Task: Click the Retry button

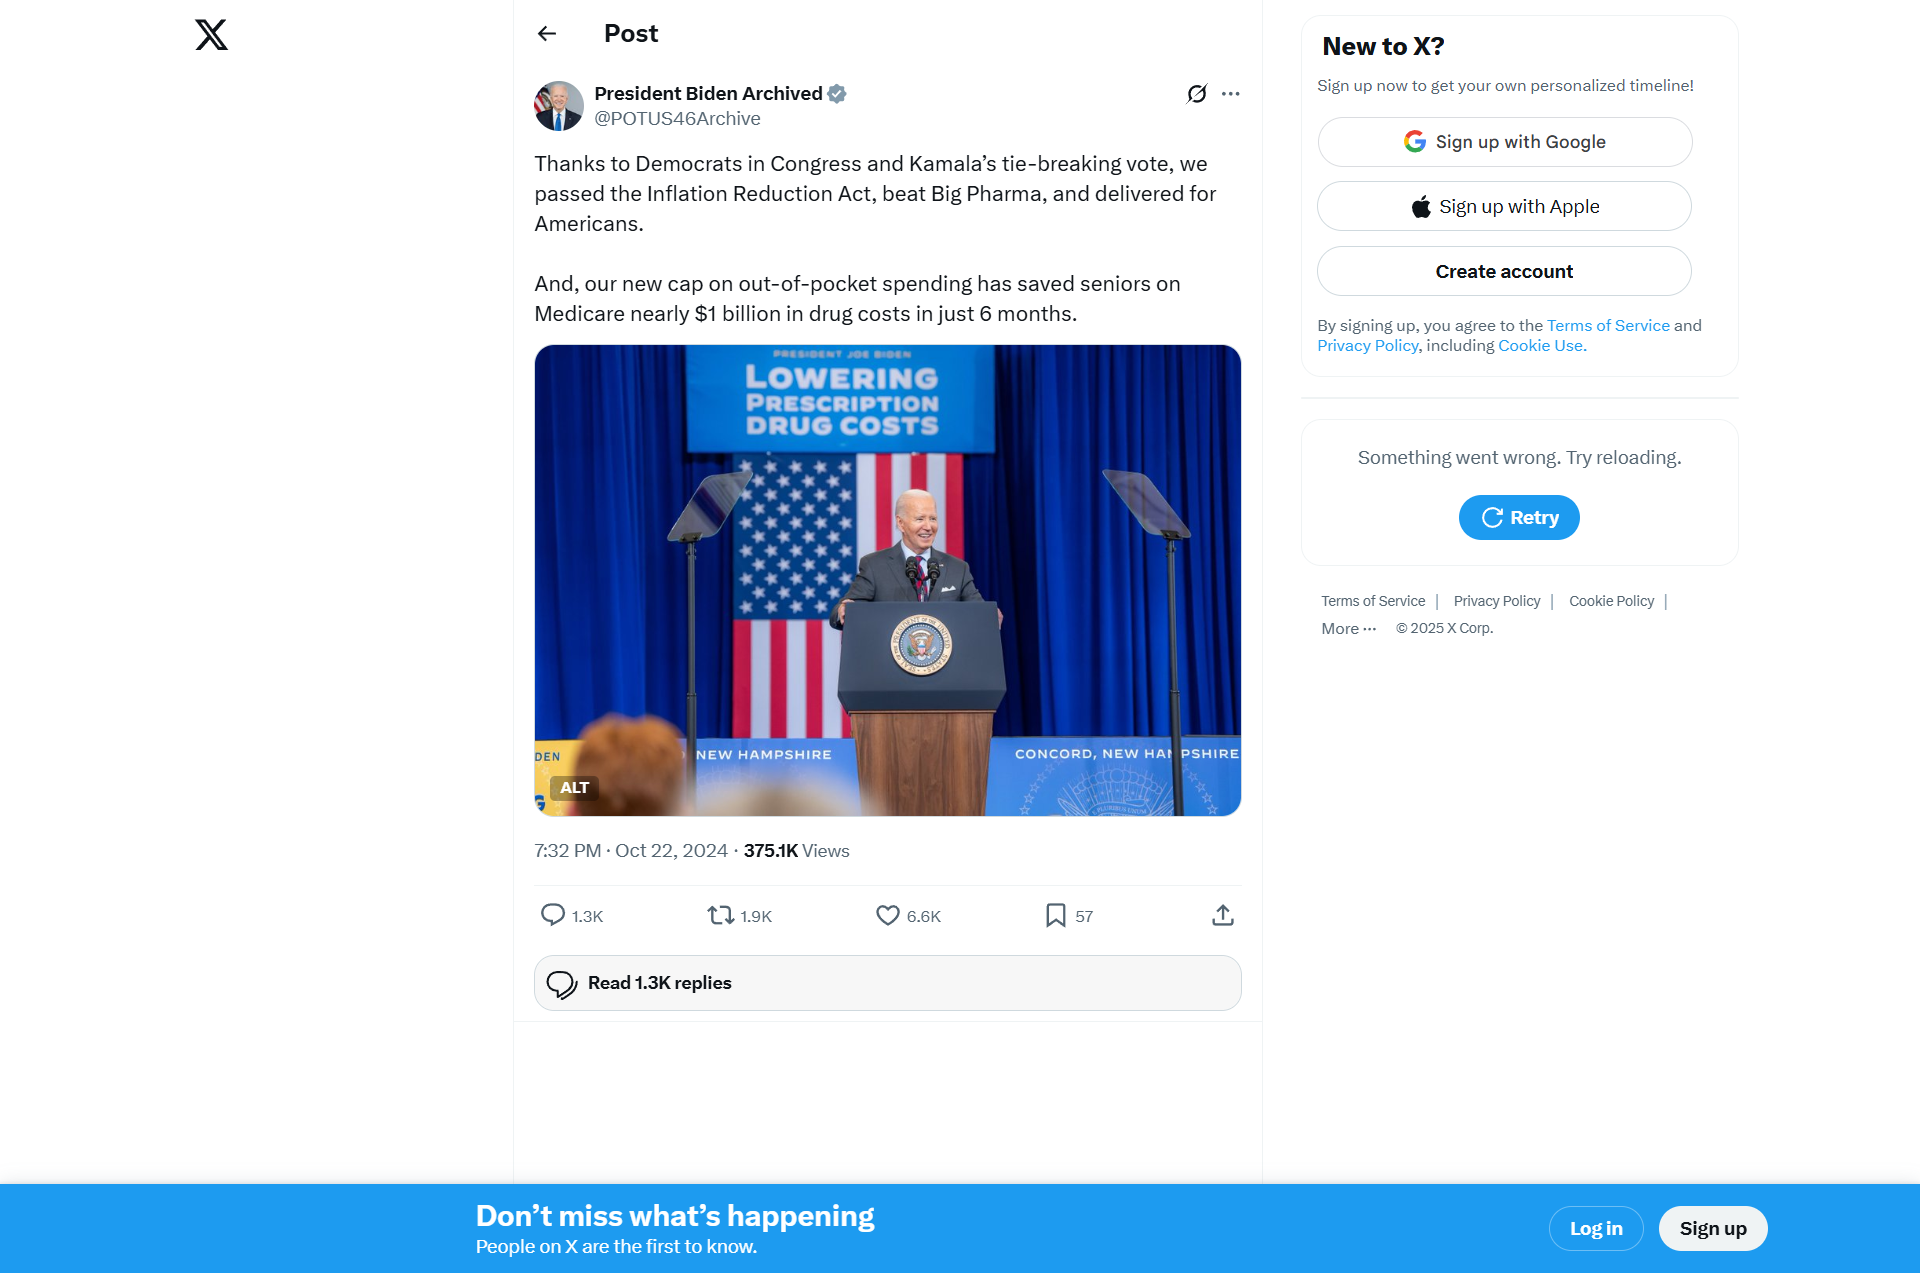Action: tap(1519, 518)
